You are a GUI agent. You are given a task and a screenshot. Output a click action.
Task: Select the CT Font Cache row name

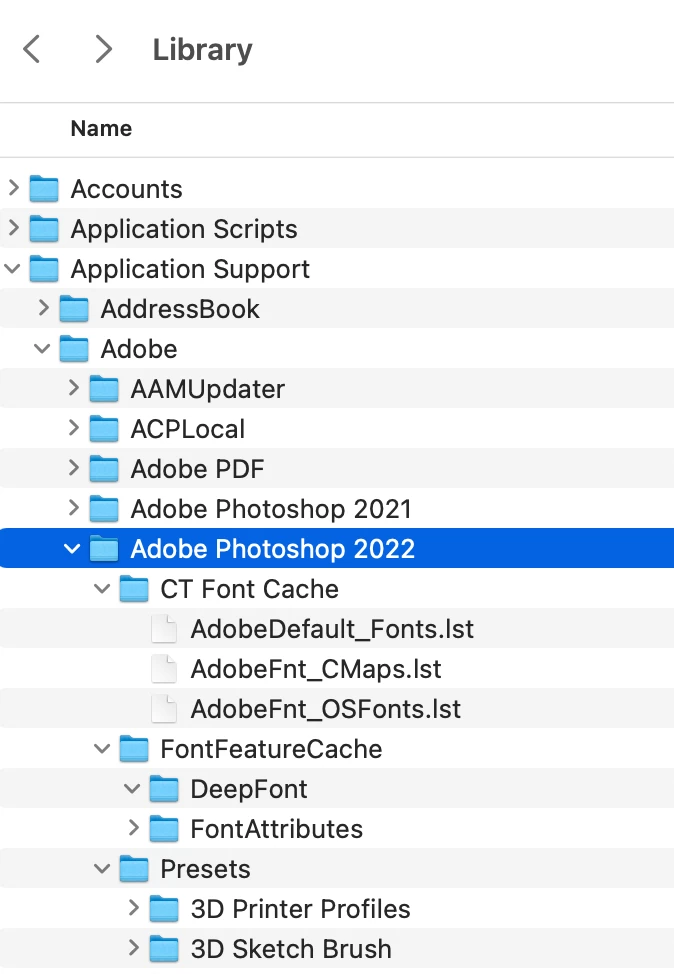tap(250, 589)
